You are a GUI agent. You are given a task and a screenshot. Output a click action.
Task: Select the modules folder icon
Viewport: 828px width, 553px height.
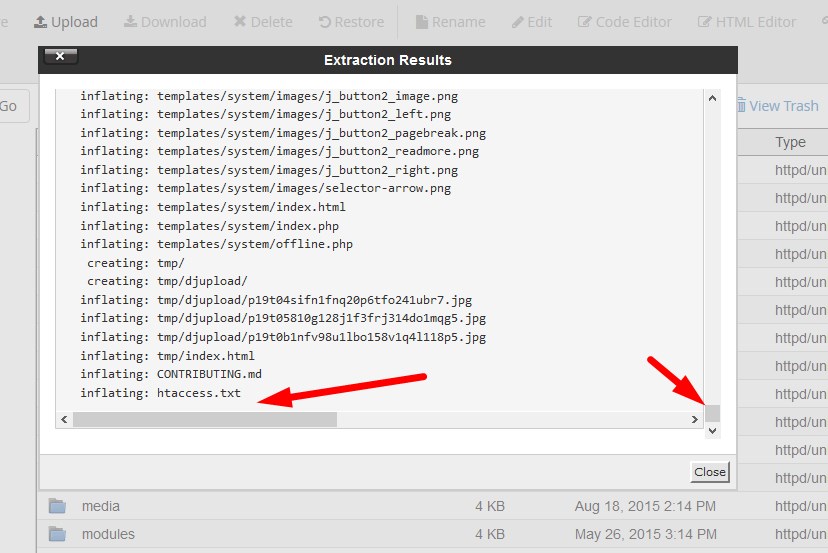pos(57,534)
